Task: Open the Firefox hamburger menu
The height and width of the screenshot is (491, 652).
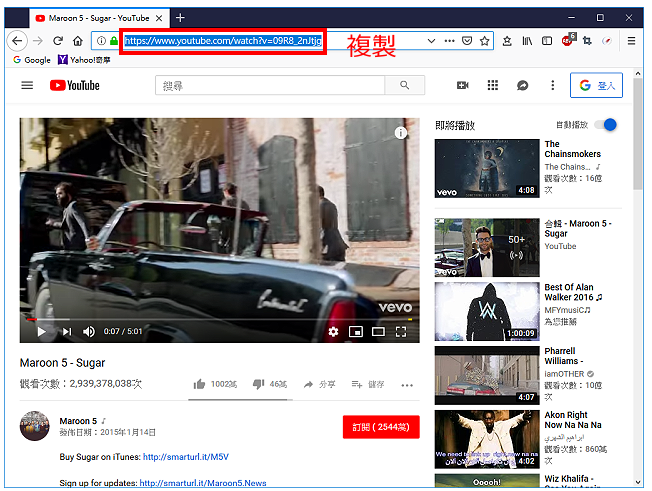Action: (x=631, y=41)
